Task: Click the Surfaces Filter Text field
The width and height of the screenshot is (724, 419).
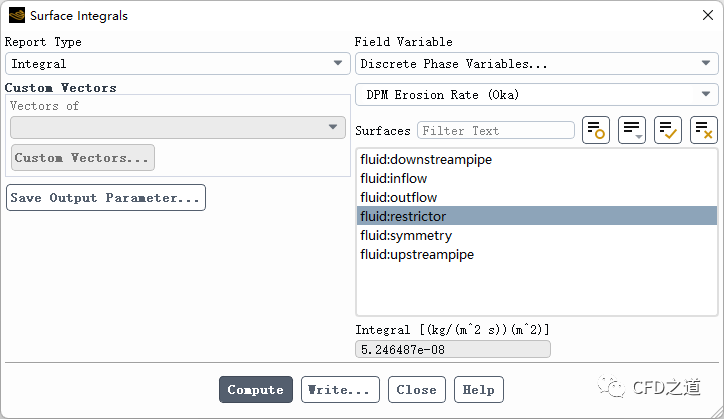Action: pos(495,131)
